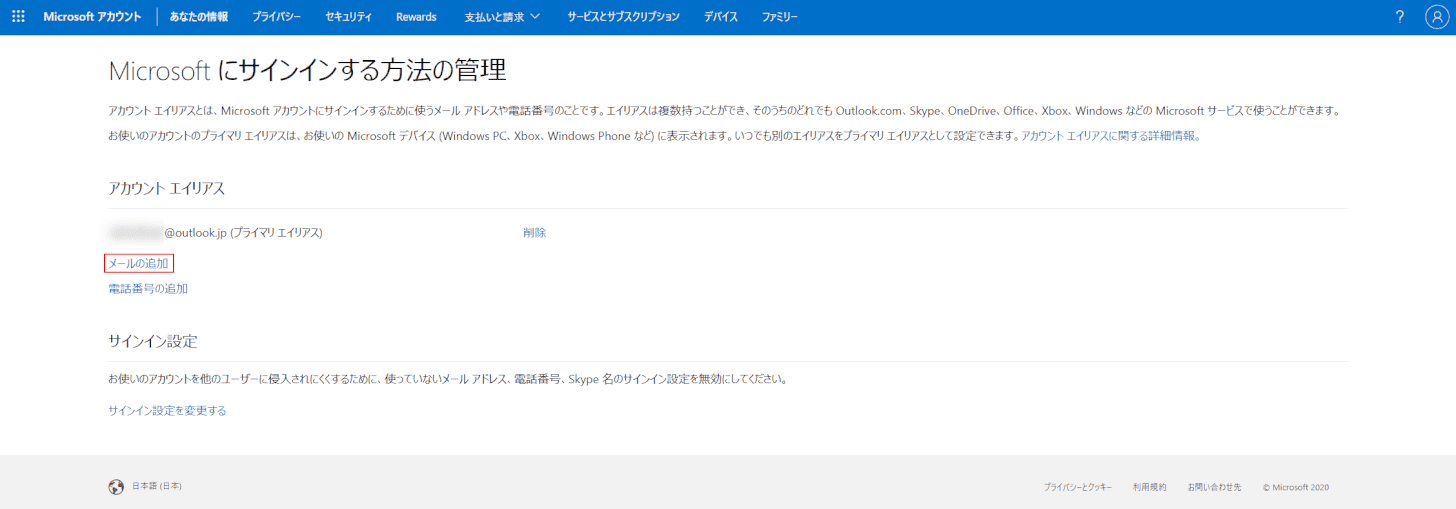Click the メールの追加 link

tap(138, 263)
